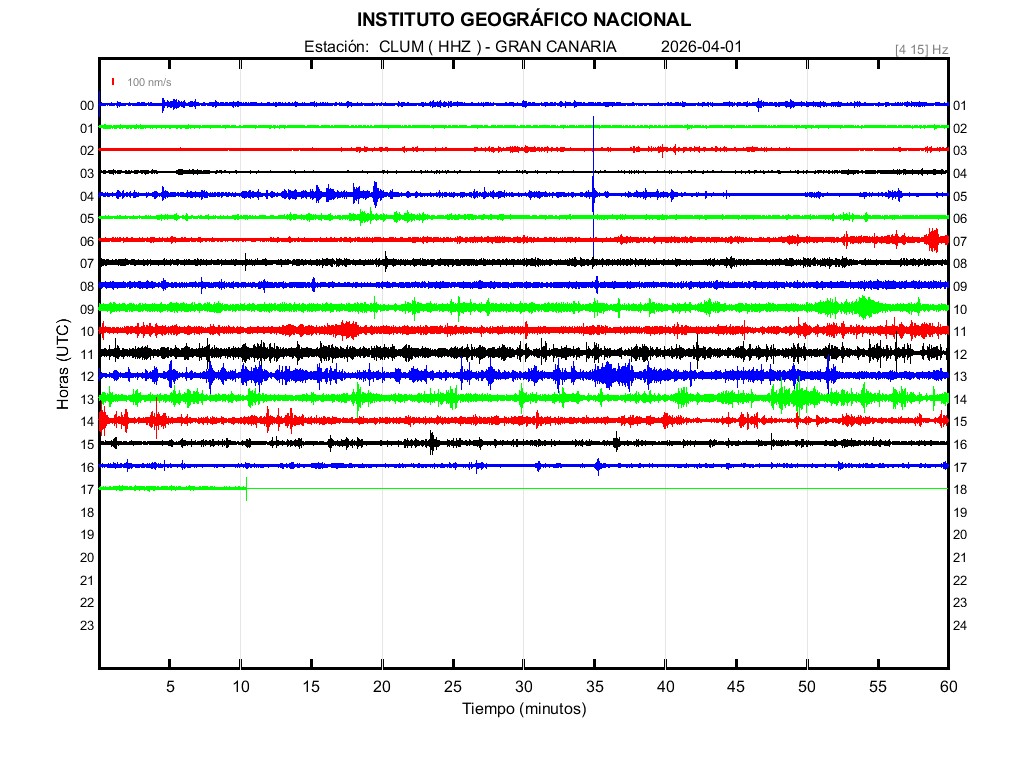The image size is (1024, 768).
Task: Click the 60-minute tick label on time axis
Action: pos(948,687)
